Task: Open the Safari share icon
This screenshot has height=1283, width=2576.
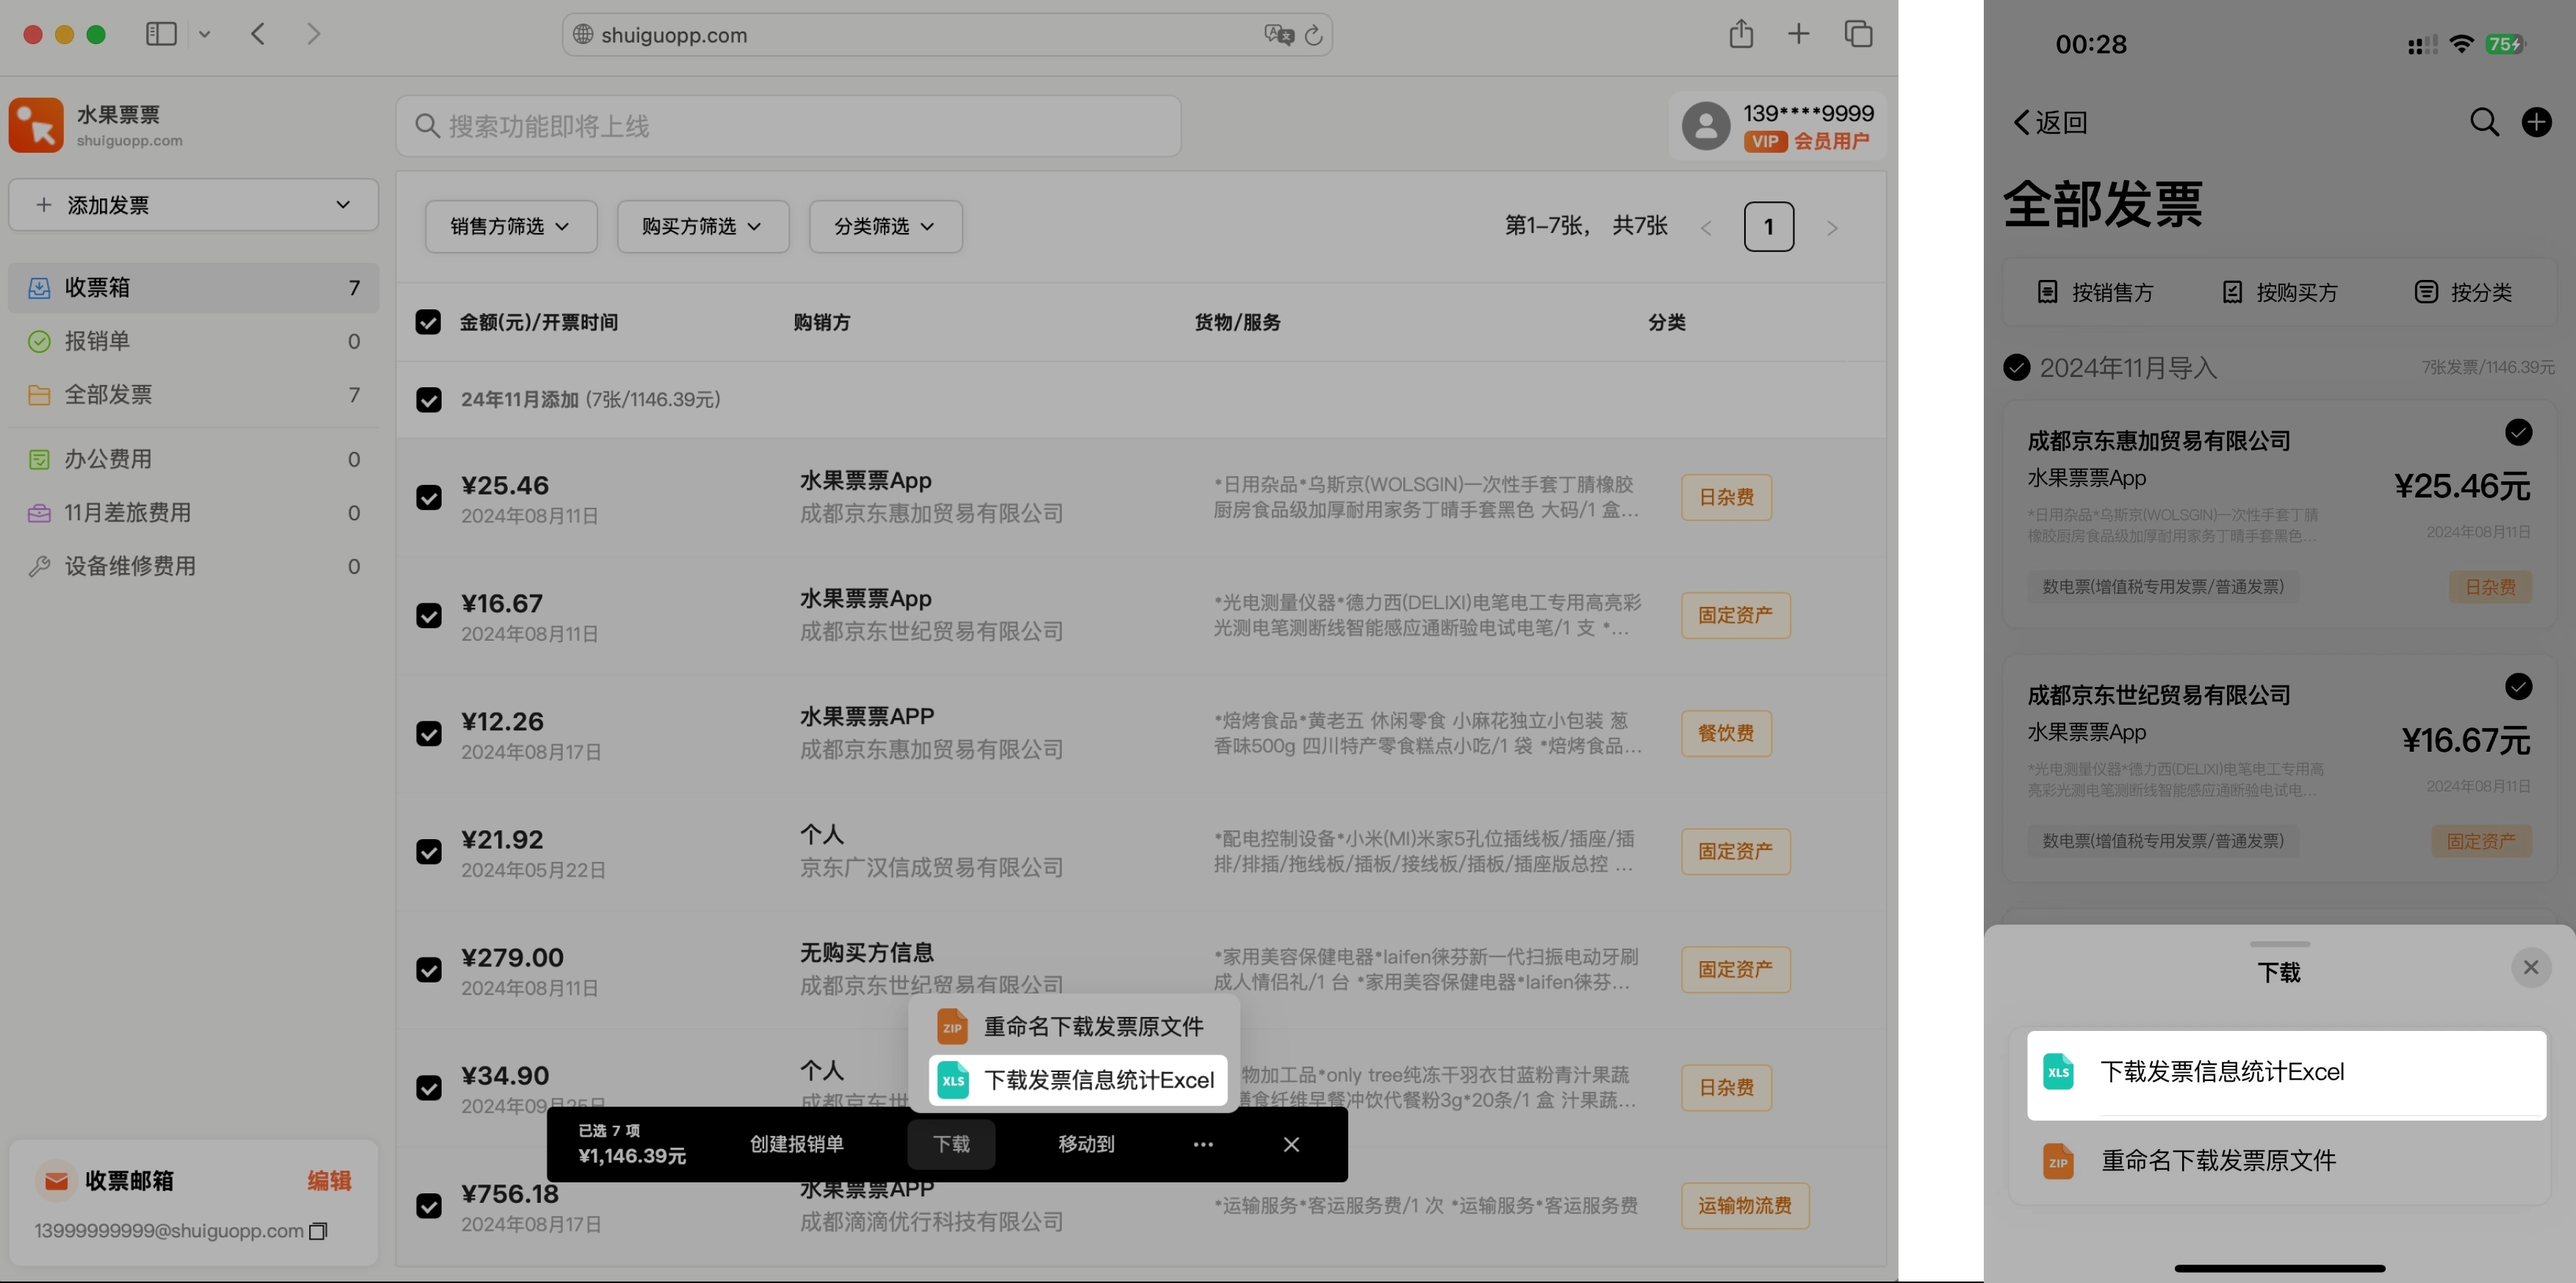Action: click(1741, 33)
